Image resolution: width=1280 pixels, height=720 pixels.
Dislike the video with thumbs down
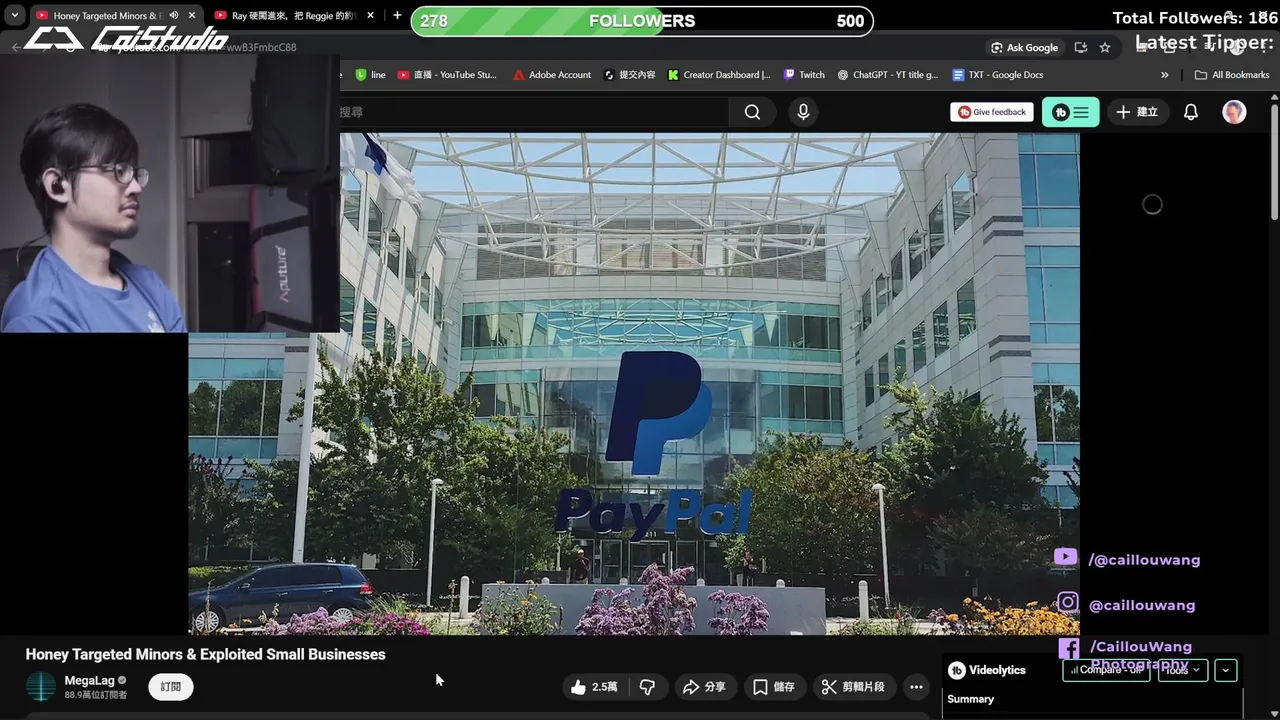click(647, 687)
